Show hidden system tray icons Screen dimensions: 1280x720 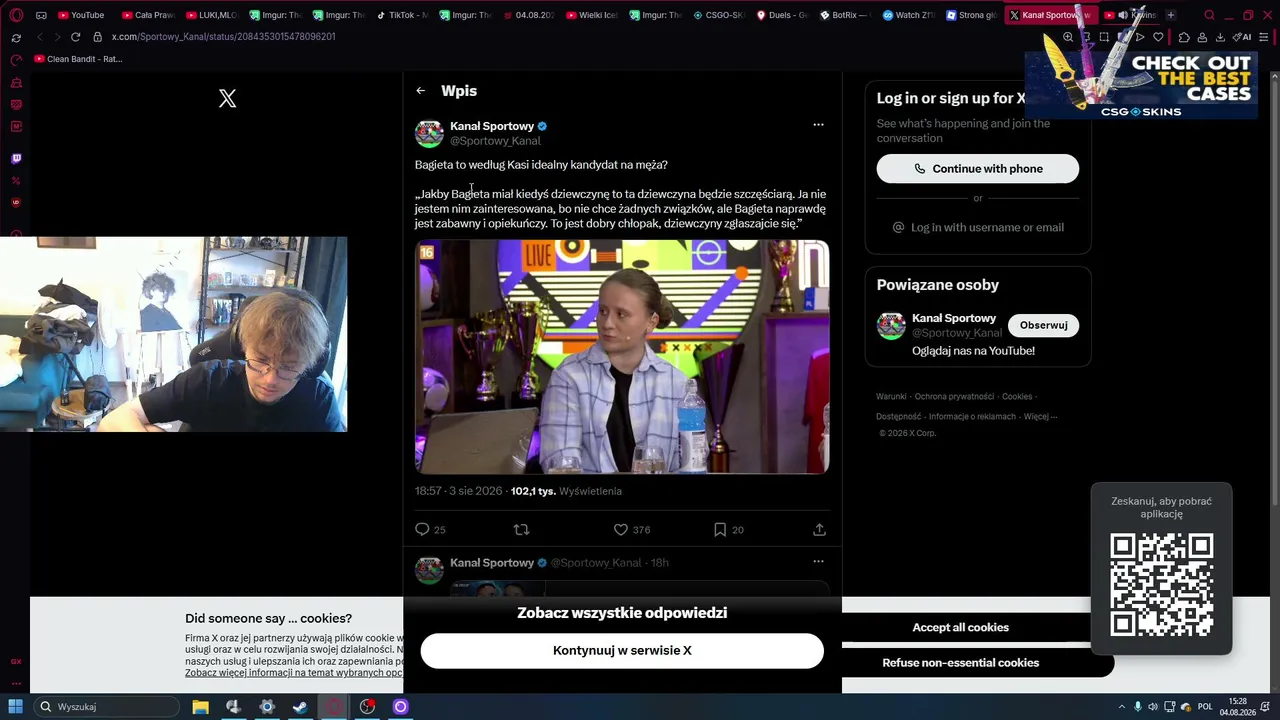click(1121, 707)
